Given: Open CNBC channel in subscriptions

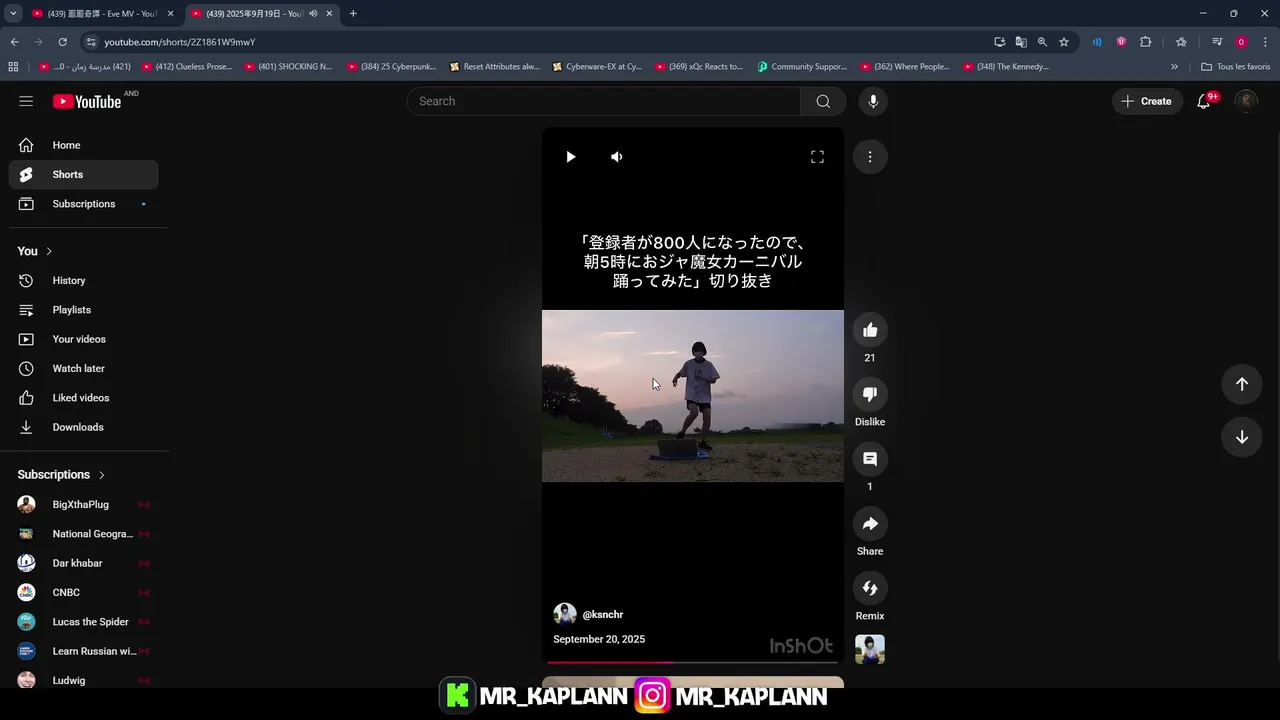Looking at the screenshot, I should [x=84, y=593].
